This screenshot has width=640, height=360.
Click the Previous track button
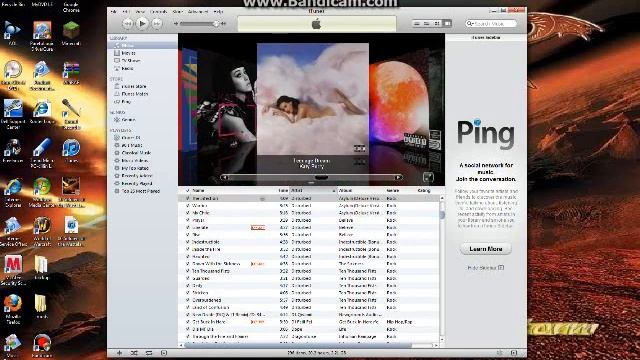[x=127, y=24]
